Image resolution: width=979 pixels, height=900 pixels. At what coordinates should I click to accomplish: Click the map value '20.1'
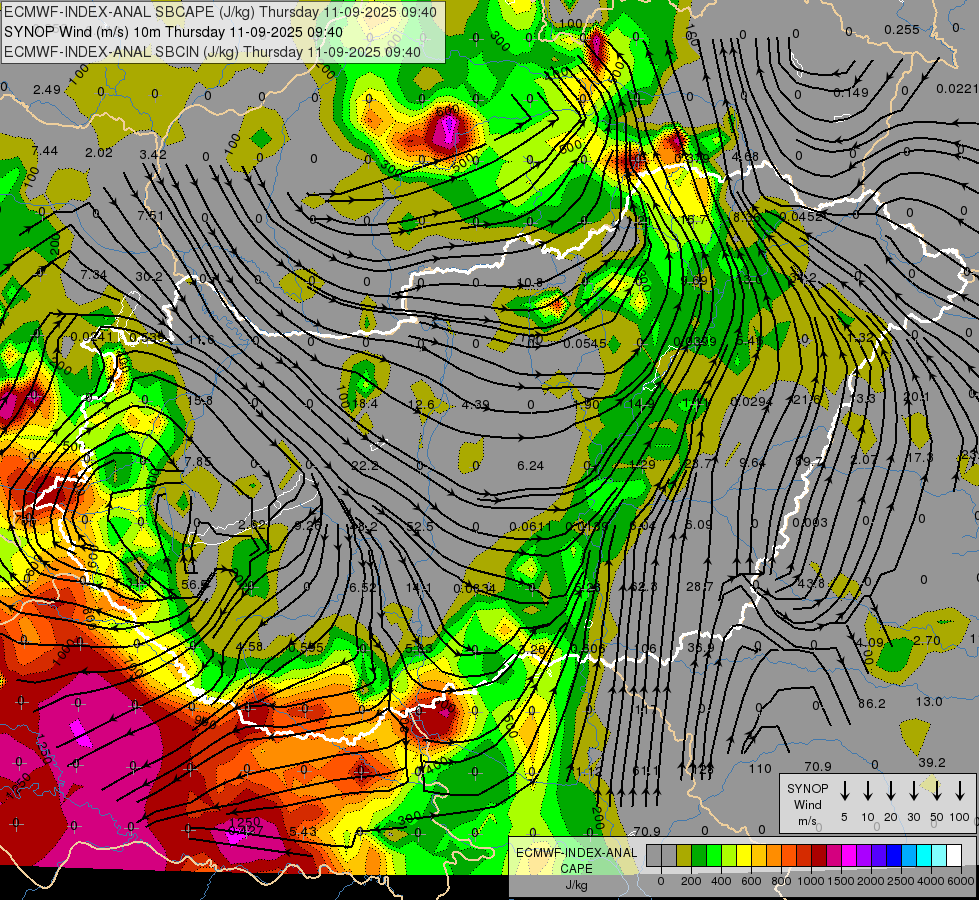coord(917,397)
